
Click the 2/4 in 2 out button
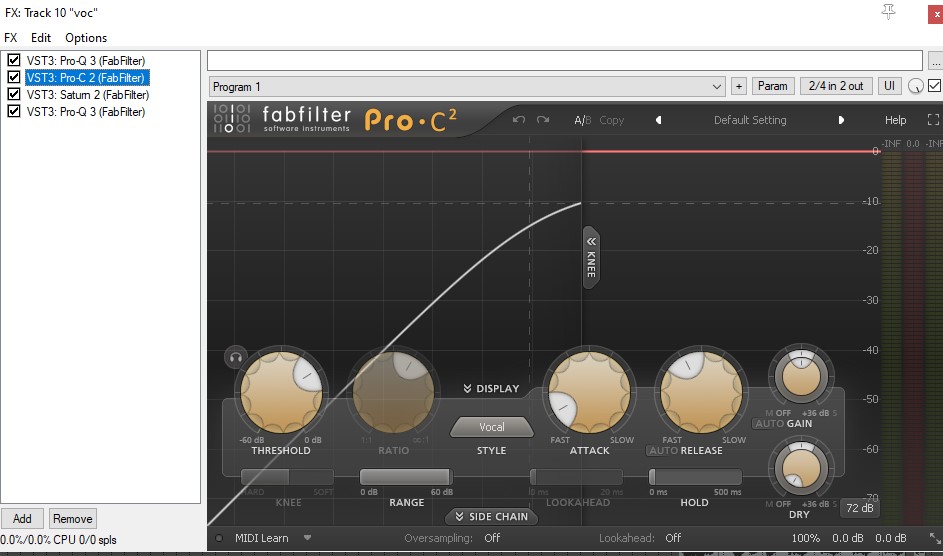point(836,86)
